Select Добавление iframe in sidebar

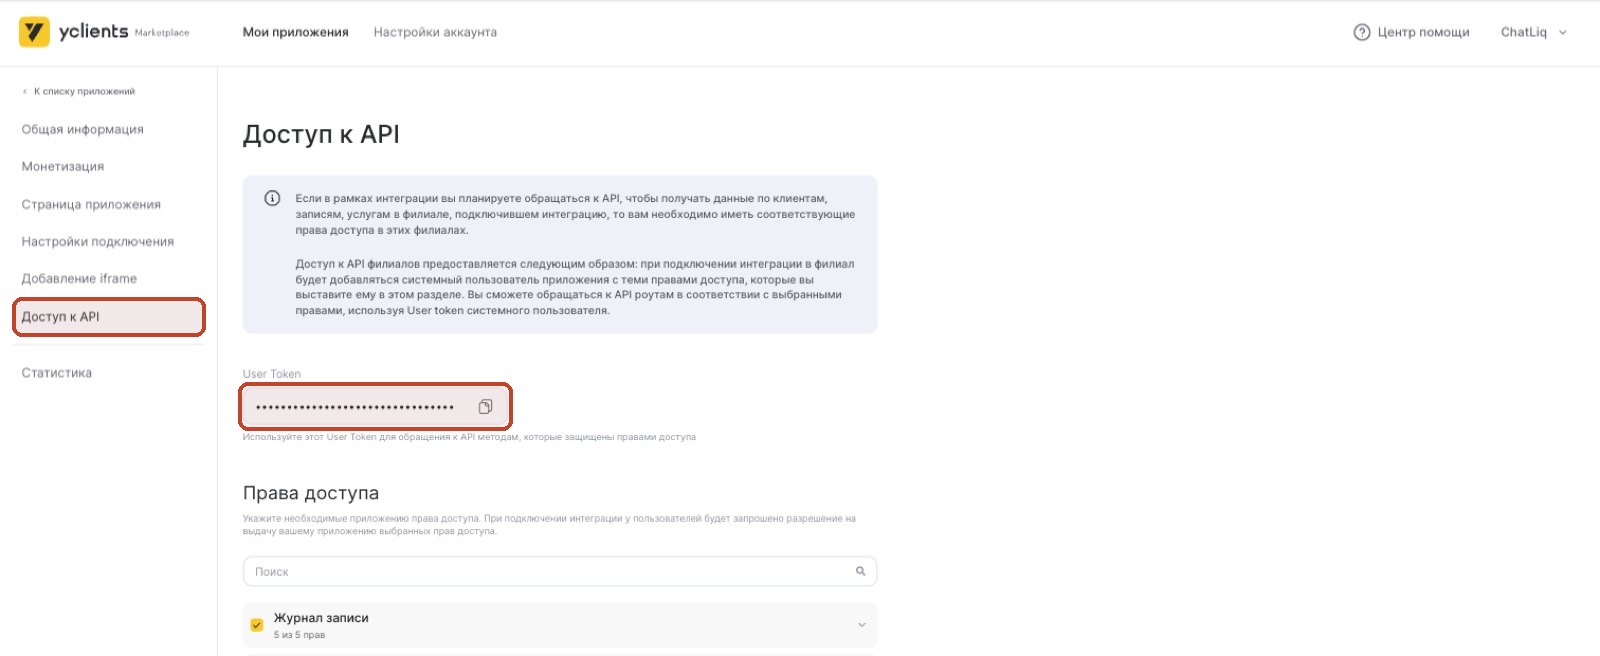[x=79, y=278]
